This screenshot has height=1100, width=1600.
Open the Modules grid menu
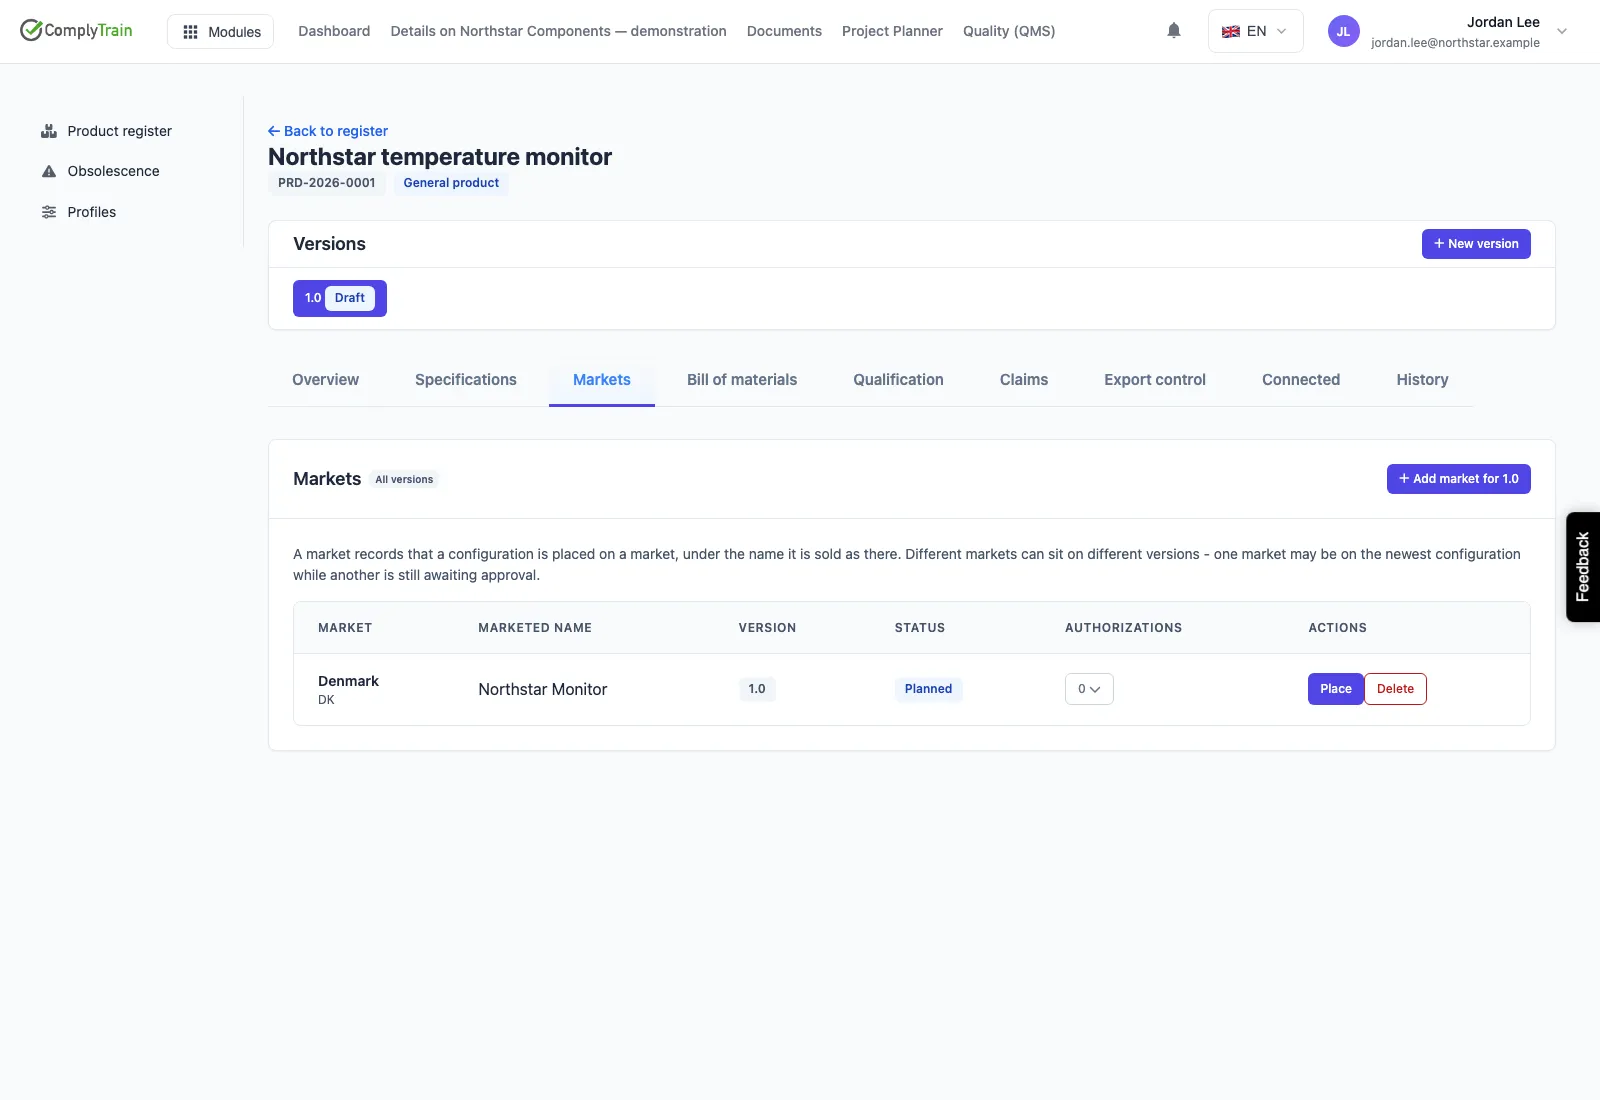pos(220,31)
